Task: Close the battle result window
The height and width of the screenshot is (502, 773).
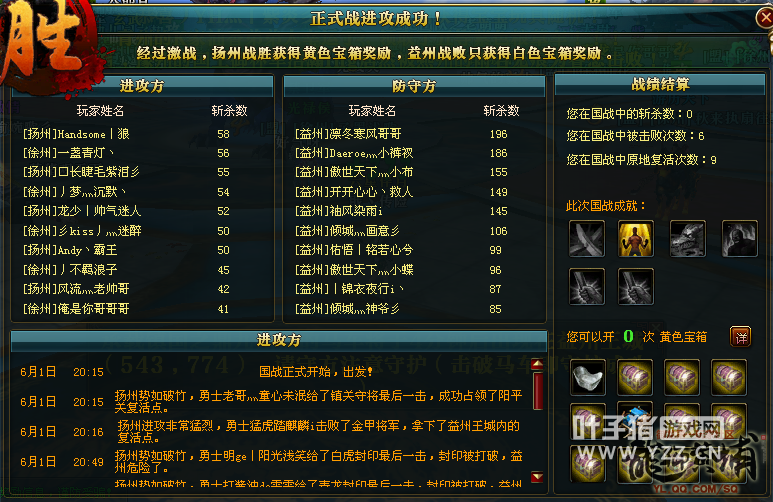Action: [764, 18]
